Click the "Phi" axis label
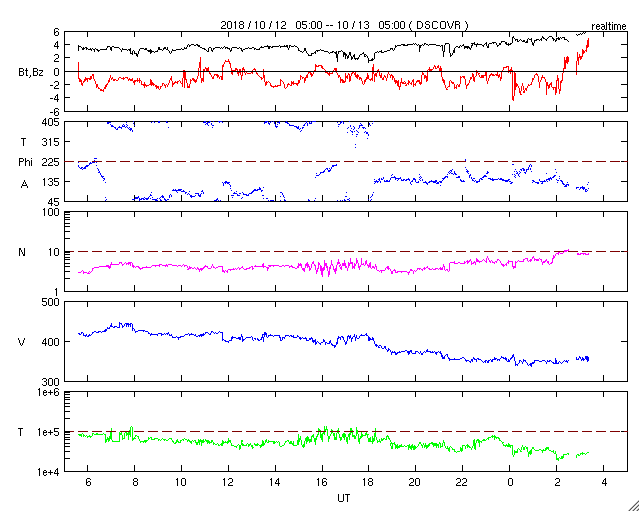This screenshot has height=512, width=640. click(25, 162)
